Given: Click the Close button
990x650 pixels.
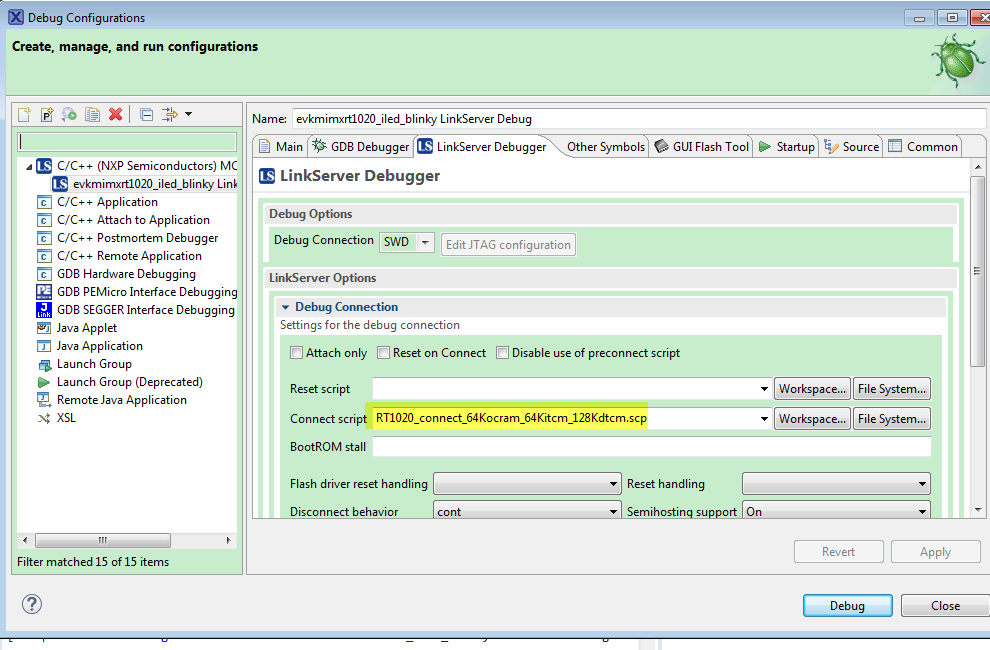Looking at the screenshot, I should [945, 605].
